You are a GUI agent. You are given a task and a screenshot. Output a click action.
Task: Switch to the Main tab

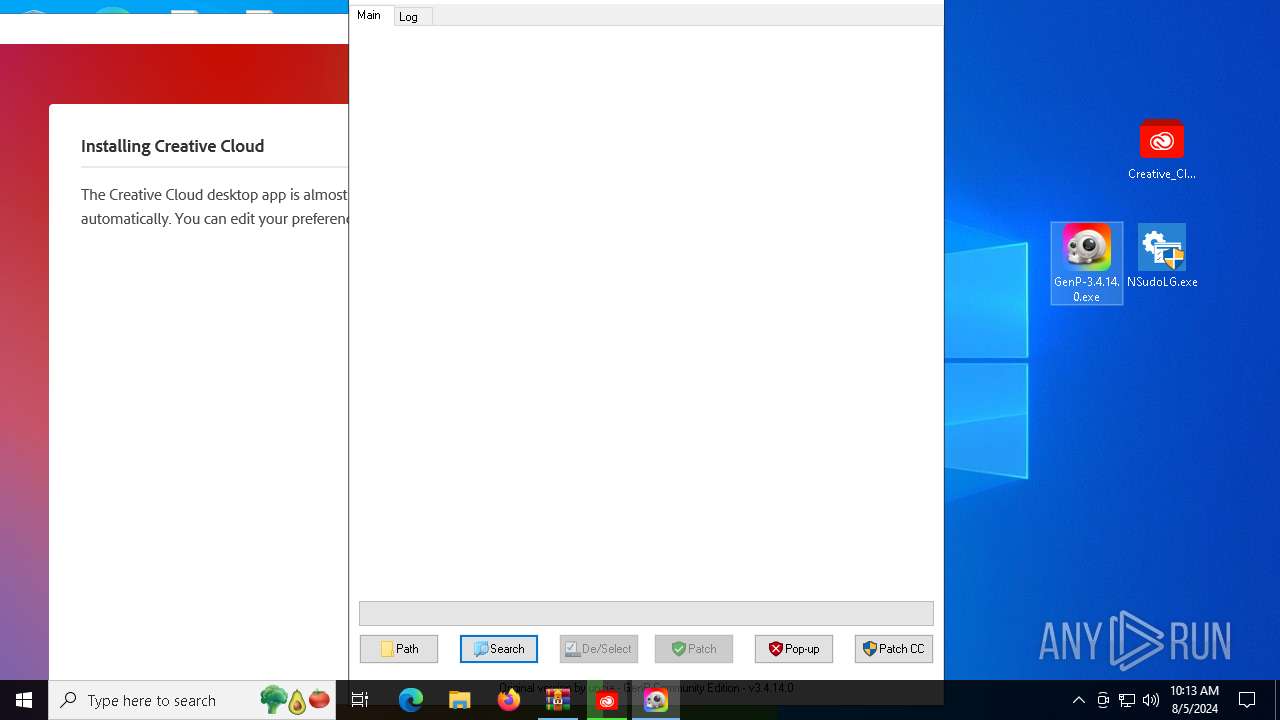click(x=369, y=15)
